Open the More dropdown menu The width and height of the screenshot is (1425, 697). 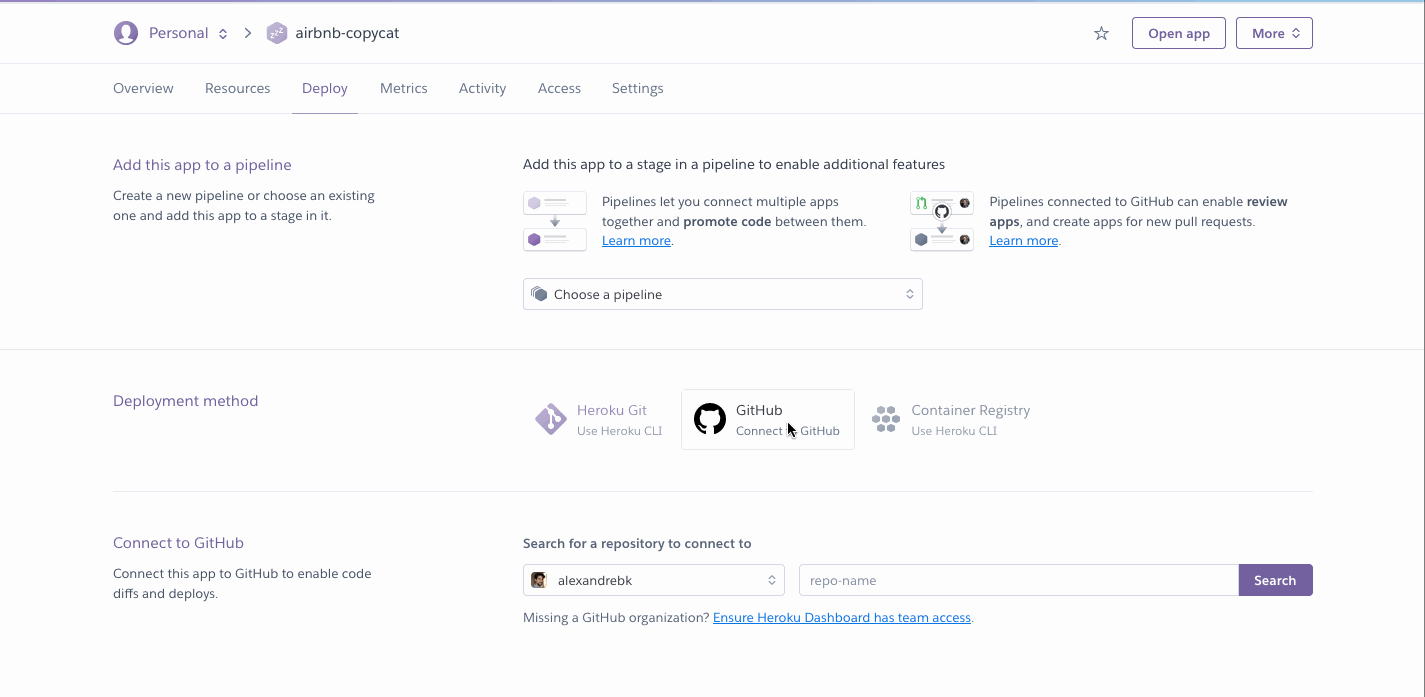coord(1274,33)
